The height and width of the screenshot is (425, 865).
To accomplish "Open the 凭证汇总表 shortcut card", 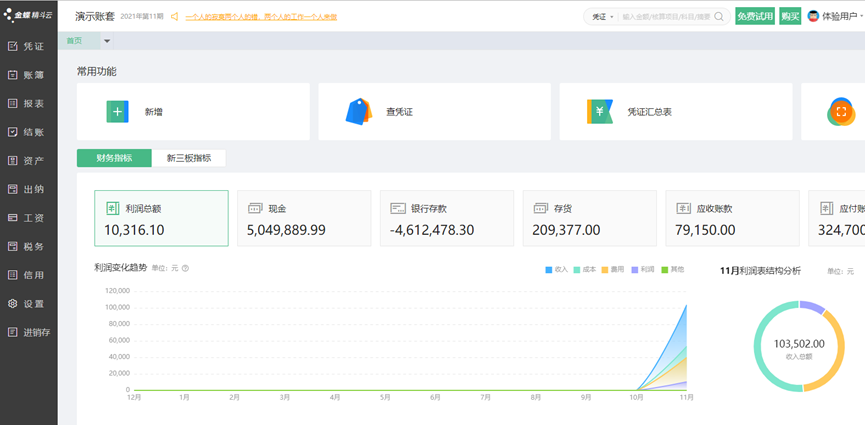I will point(676,111).
